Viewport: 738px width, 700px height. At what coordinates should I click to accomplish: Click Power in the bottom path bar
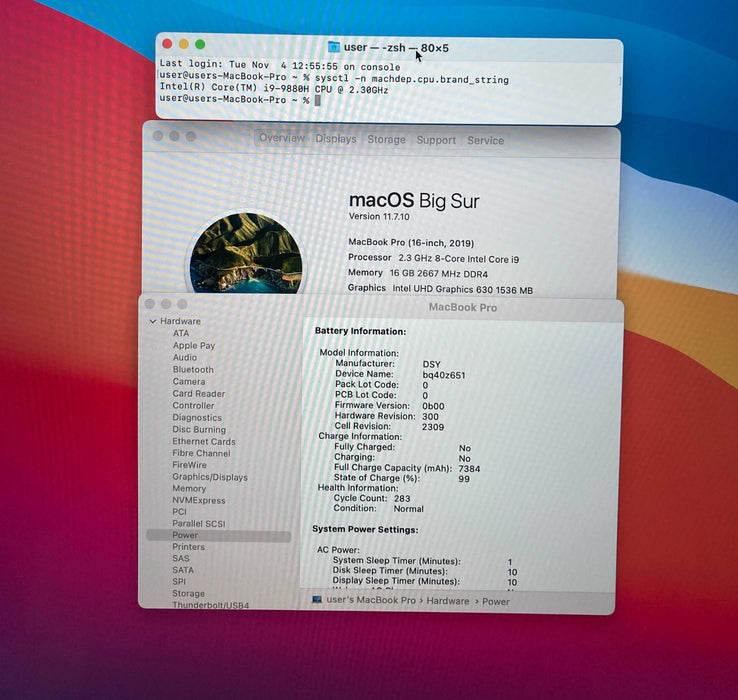pos(496,602)
